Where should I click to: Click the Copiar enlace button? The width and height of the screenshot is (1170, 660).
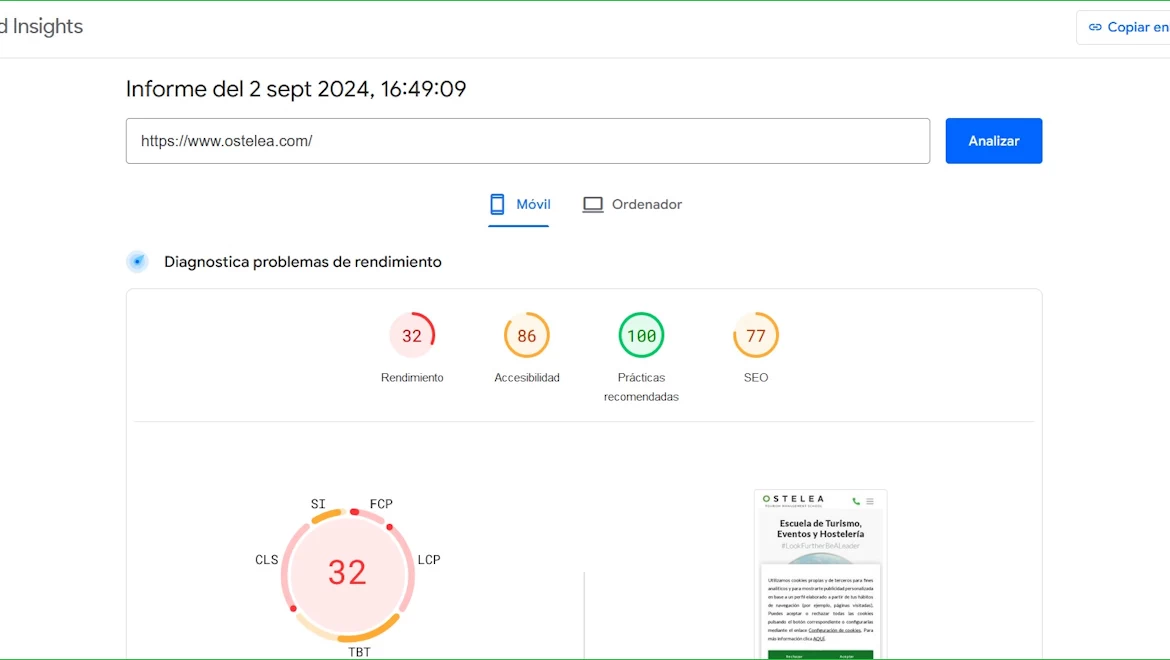pos(1126,27)
